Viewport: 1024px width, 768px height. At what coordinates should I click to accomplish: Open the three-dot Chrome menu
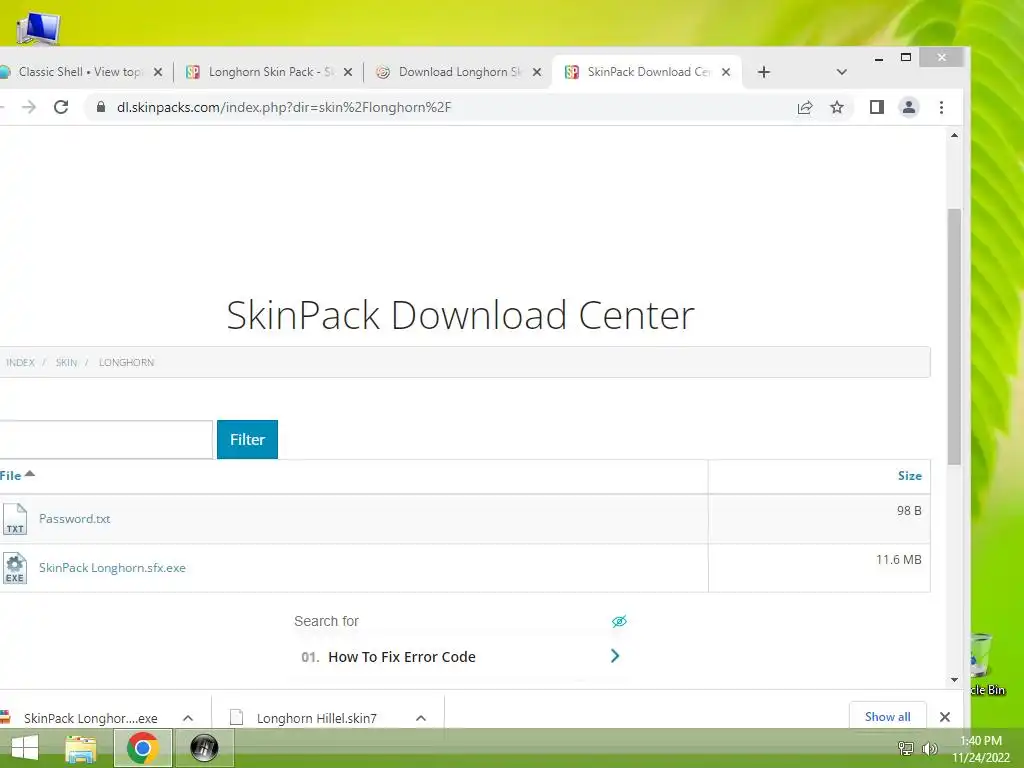[x=941, y=107]
